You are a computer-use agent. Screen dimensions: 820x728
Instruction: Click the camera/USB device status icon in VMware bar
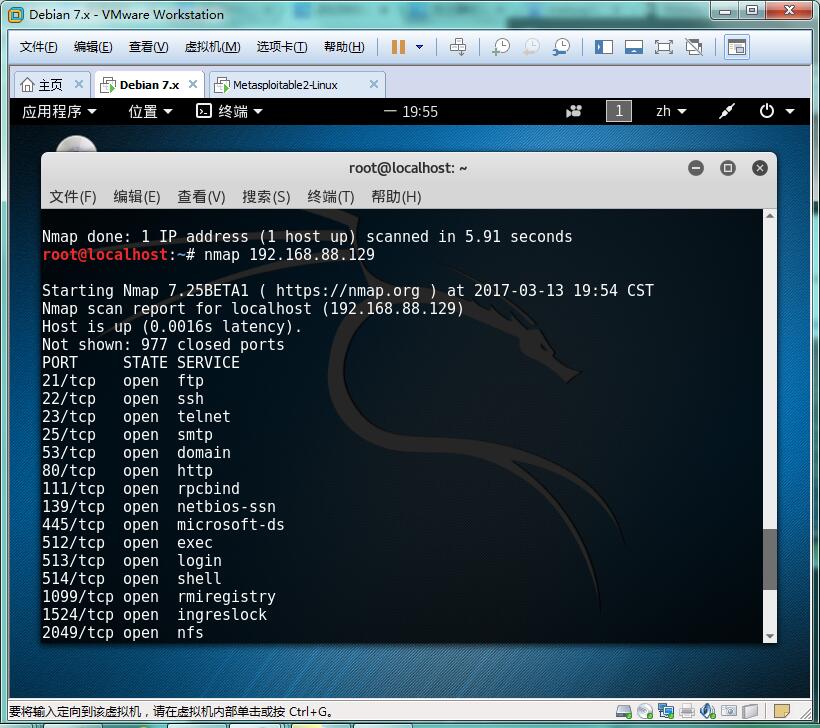tap(728, 711)
